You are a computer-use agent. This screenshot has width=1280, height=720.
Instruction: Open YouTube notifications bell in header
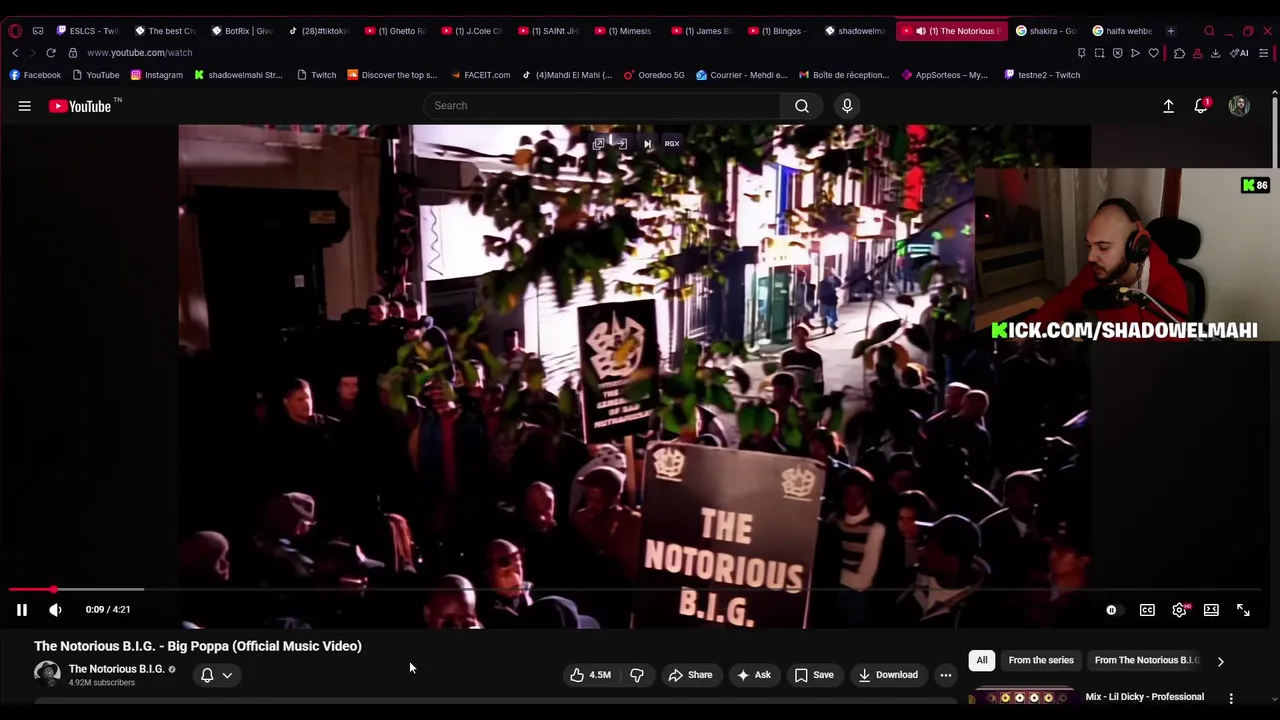[x=1201, y=106]
